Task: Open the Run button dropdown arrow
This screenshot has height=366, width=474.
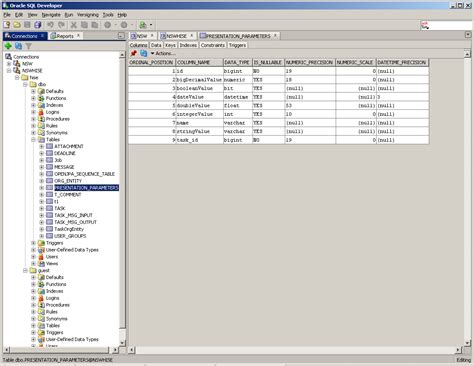Action: (151, 25)
